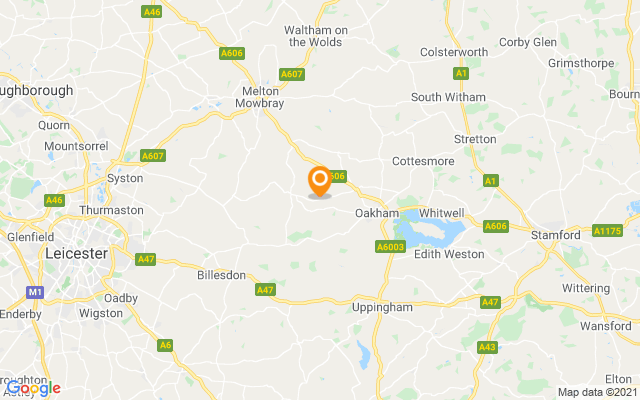Click the A1175 road badge near Stamford
The image size is (640, 400).
point(607,231)
